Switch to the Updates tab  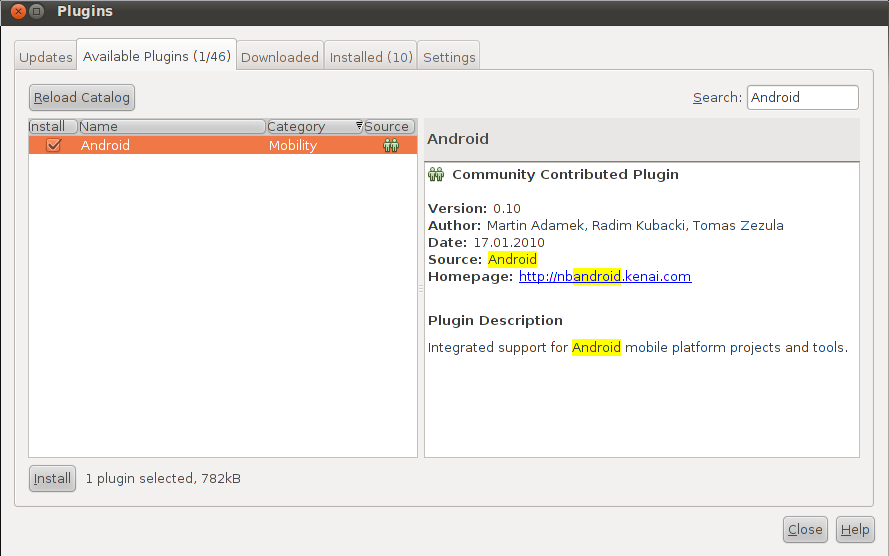45,57
